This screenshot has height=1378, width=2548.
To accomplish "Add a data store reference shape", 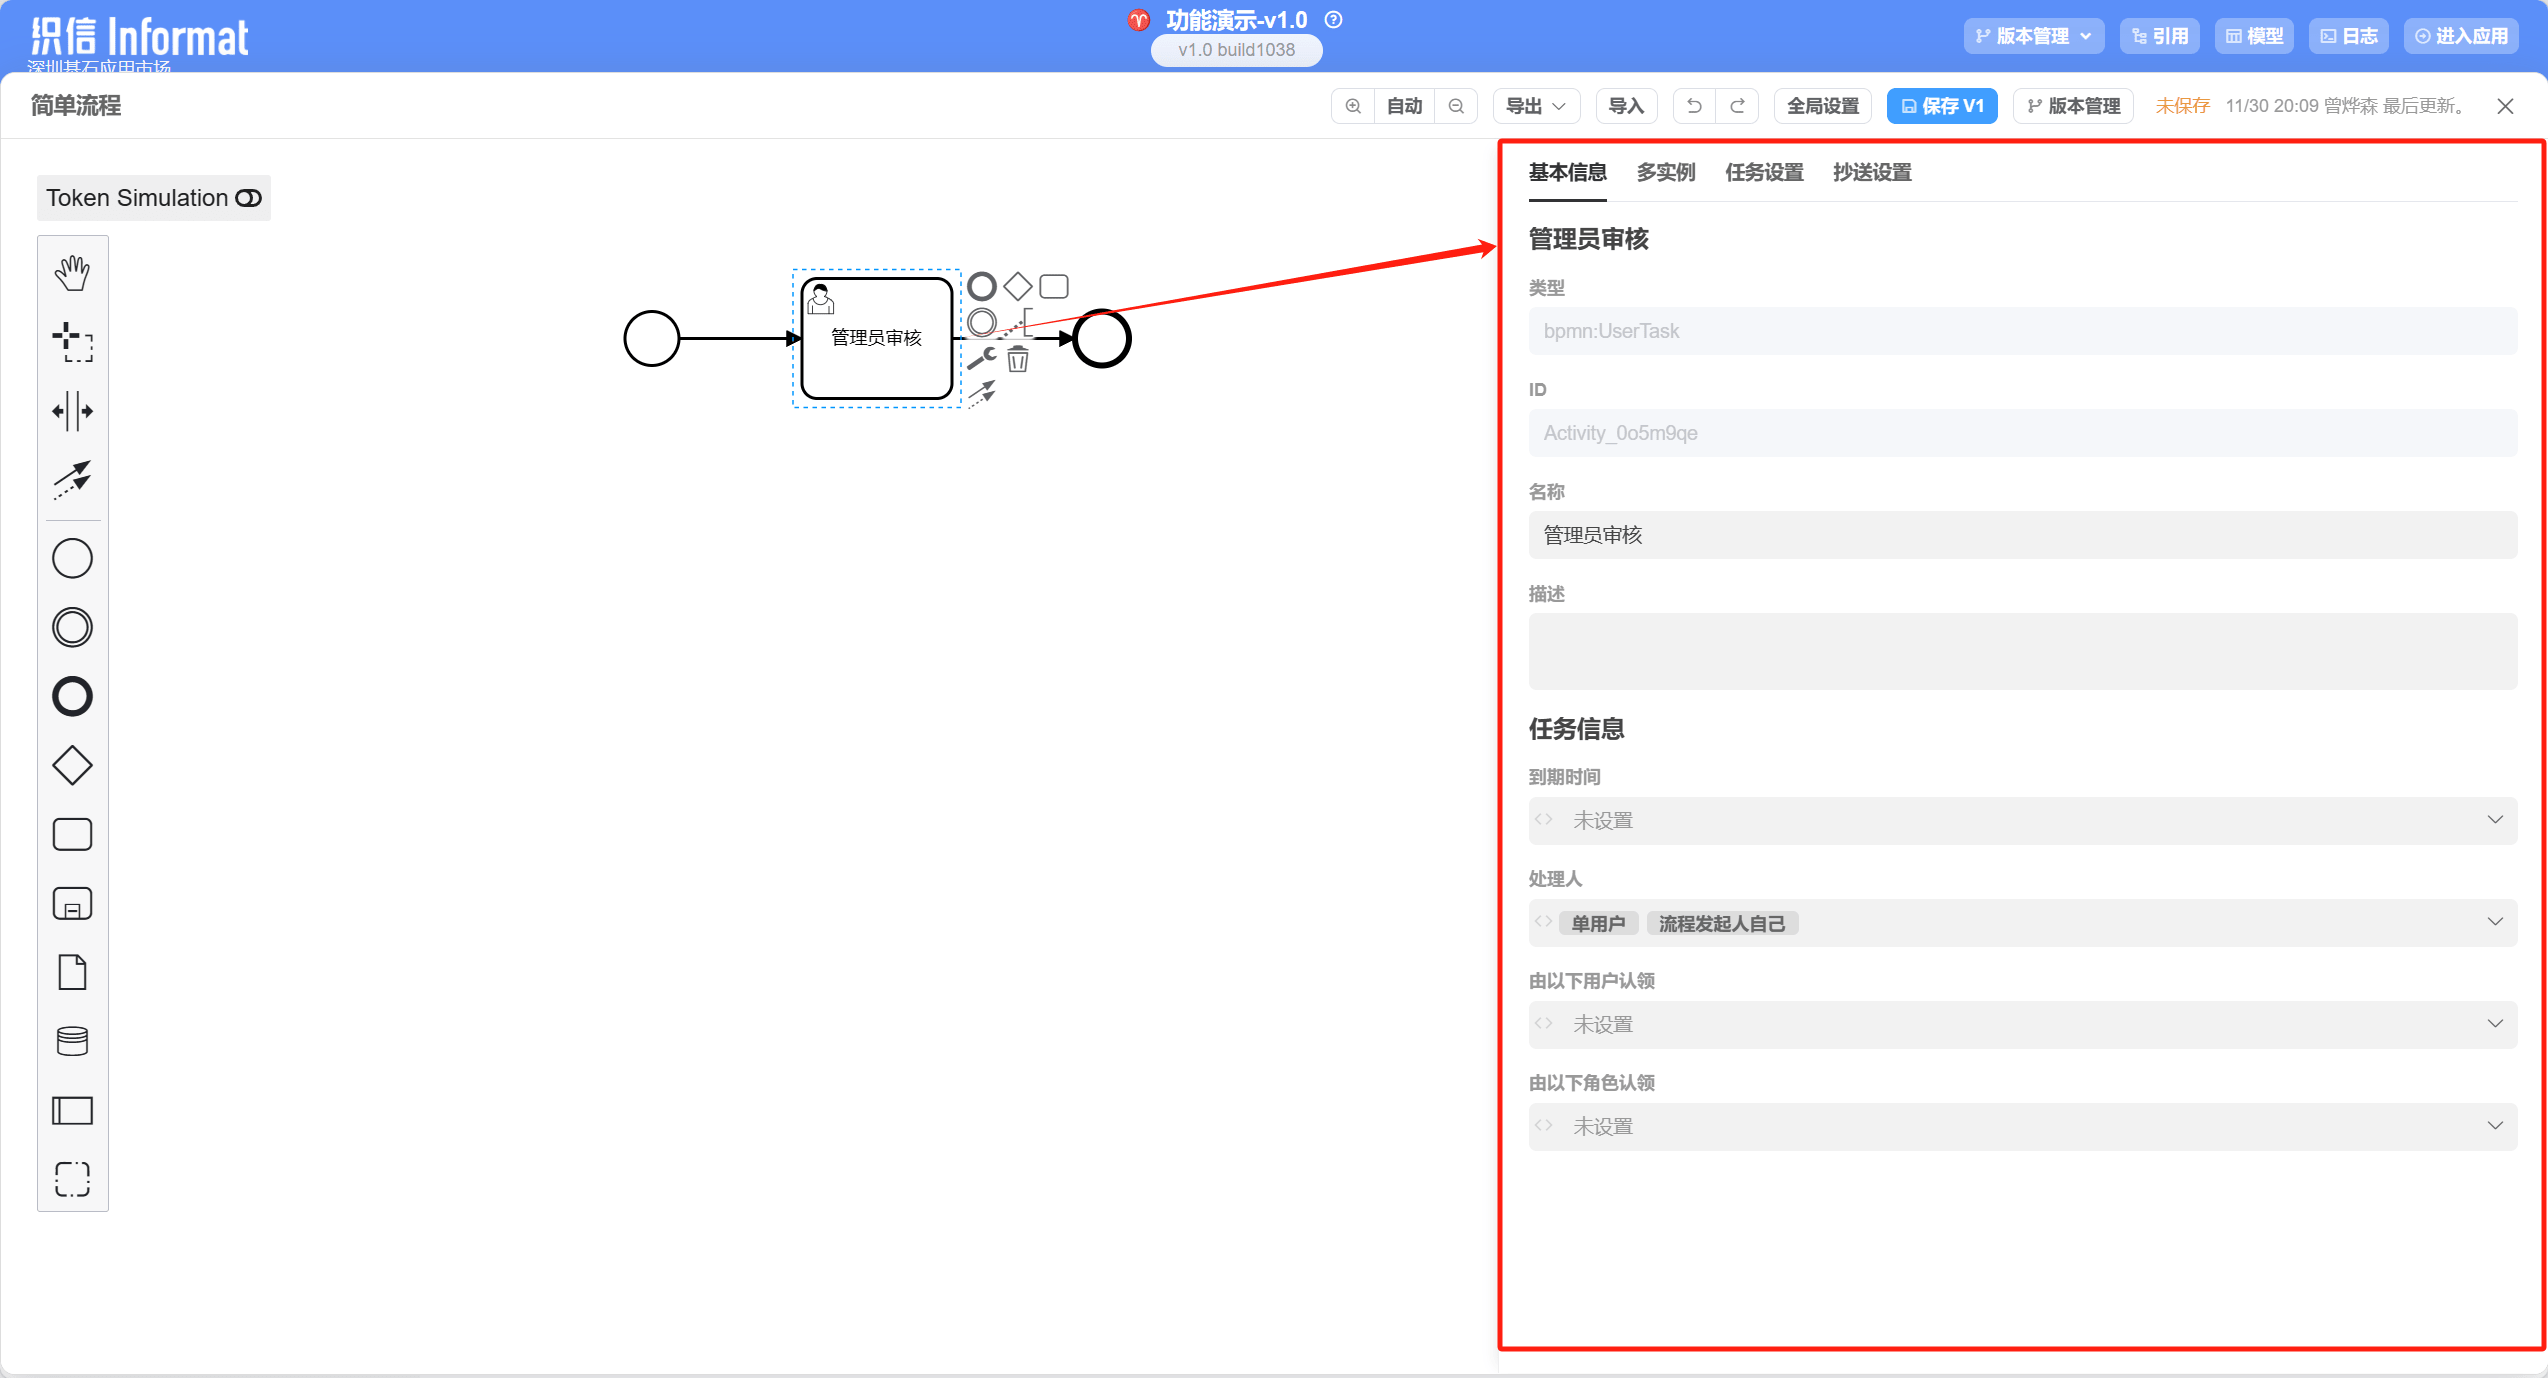I will pyautogui.click(x=72, y=1041).
